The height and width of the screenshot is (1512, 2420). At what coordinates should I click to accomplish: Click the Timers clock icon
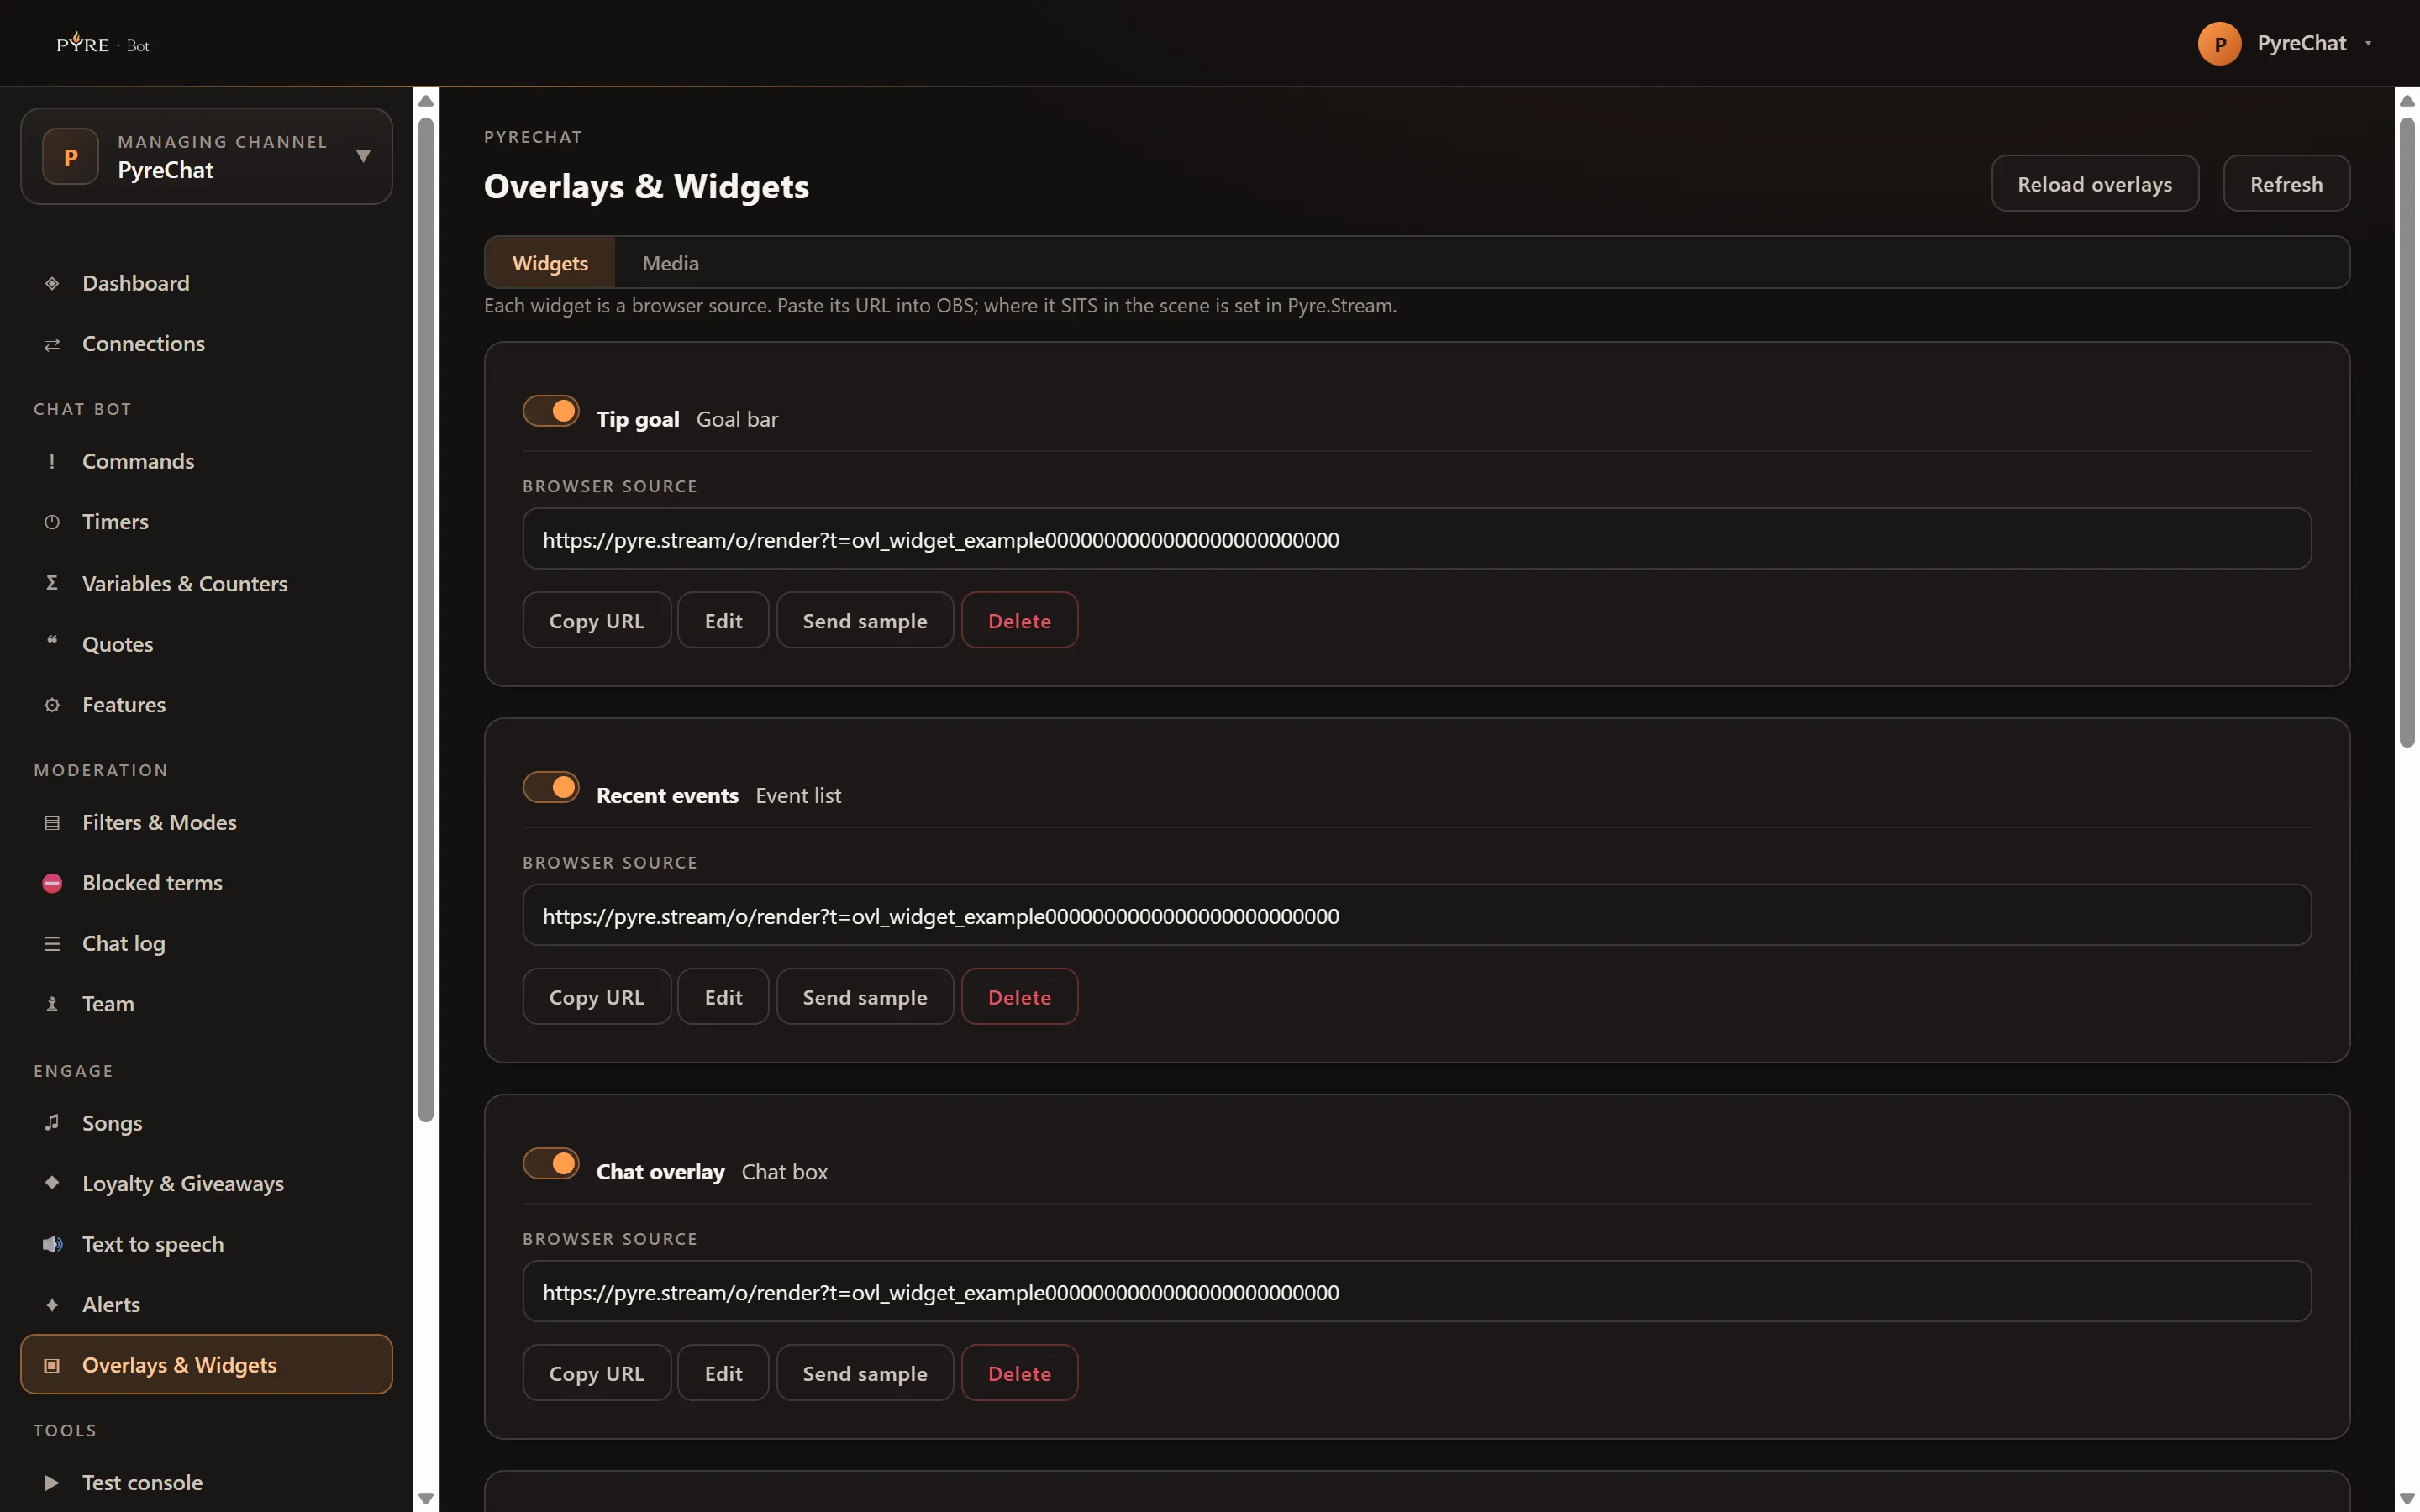click(x=52, y=522)
